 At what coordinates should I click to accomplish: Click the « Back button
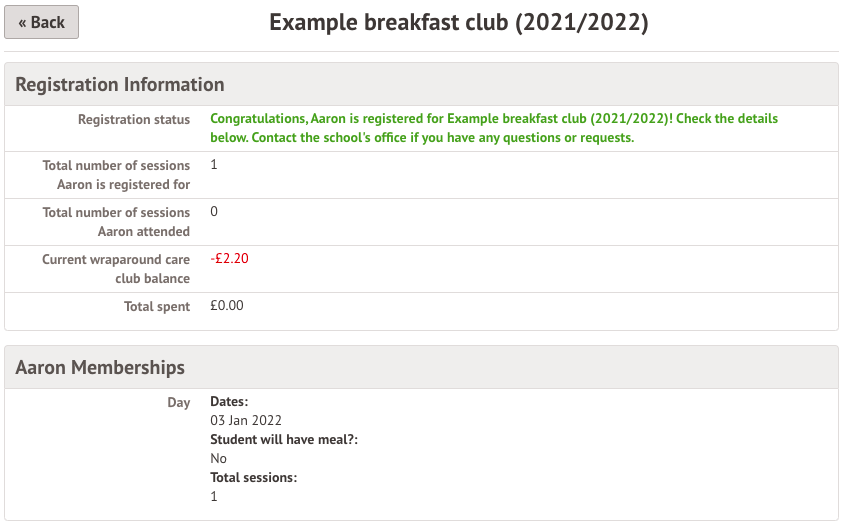coord(41,22)
